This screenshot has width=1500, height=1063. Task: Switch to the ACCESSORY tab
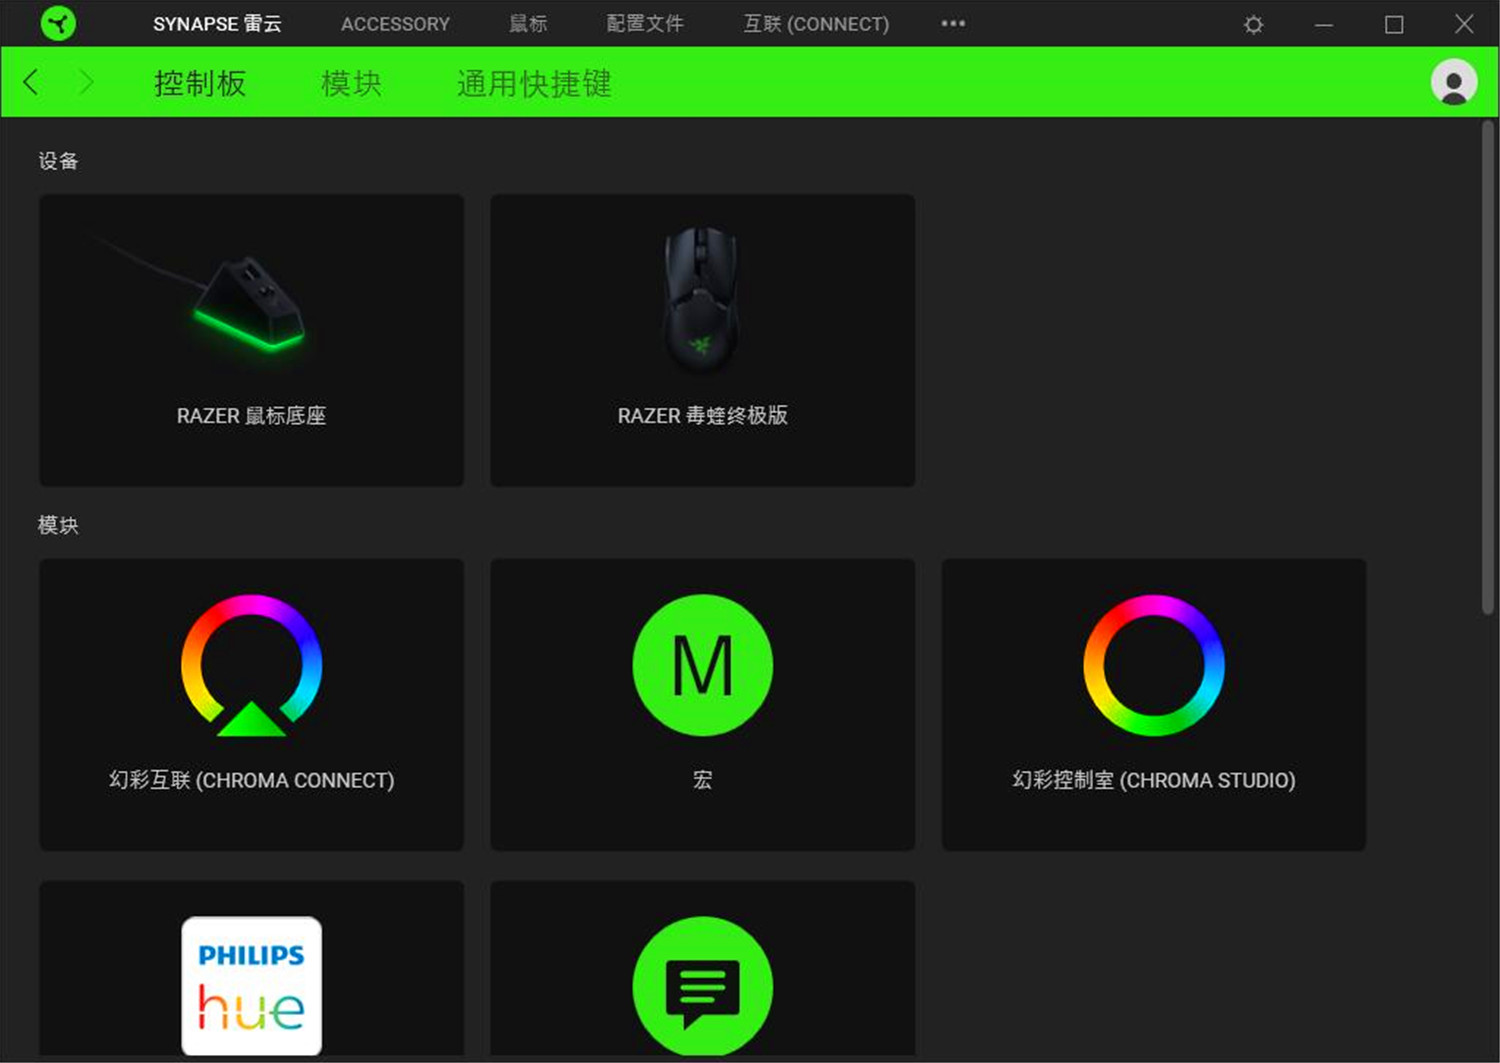(x=395, y=24)
